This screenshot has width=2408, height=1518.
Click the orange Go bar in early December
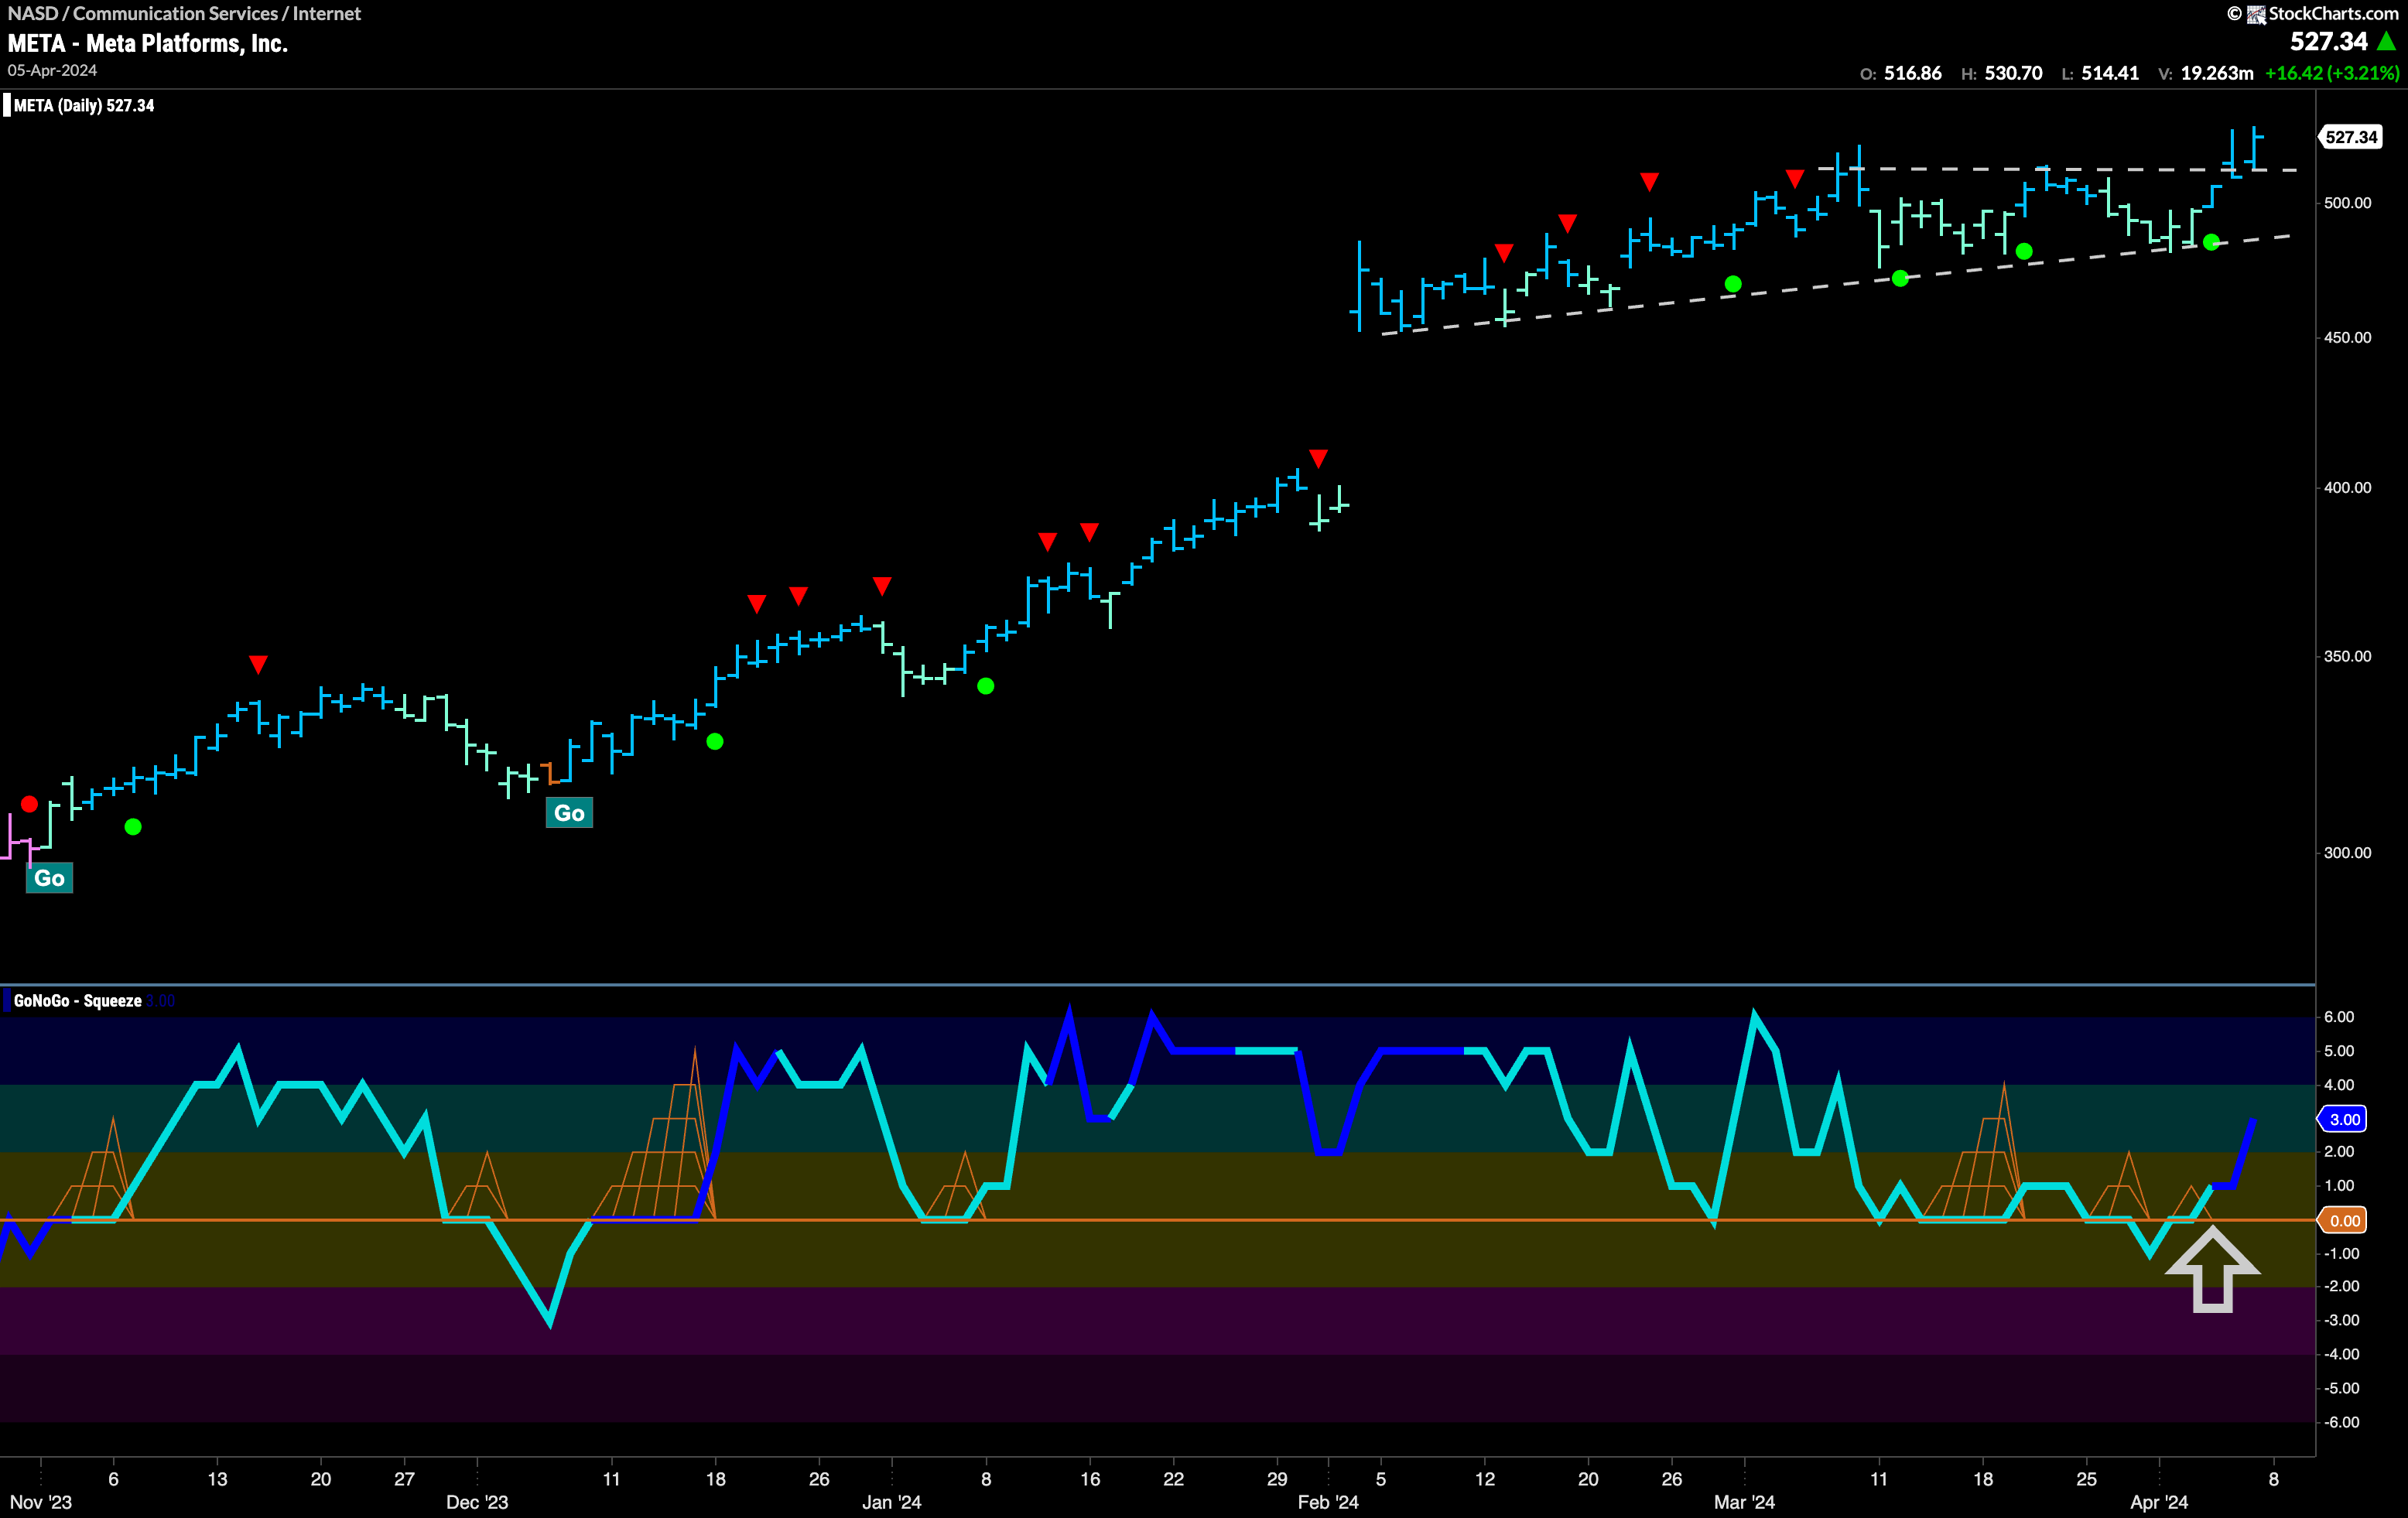click(549, 773)
